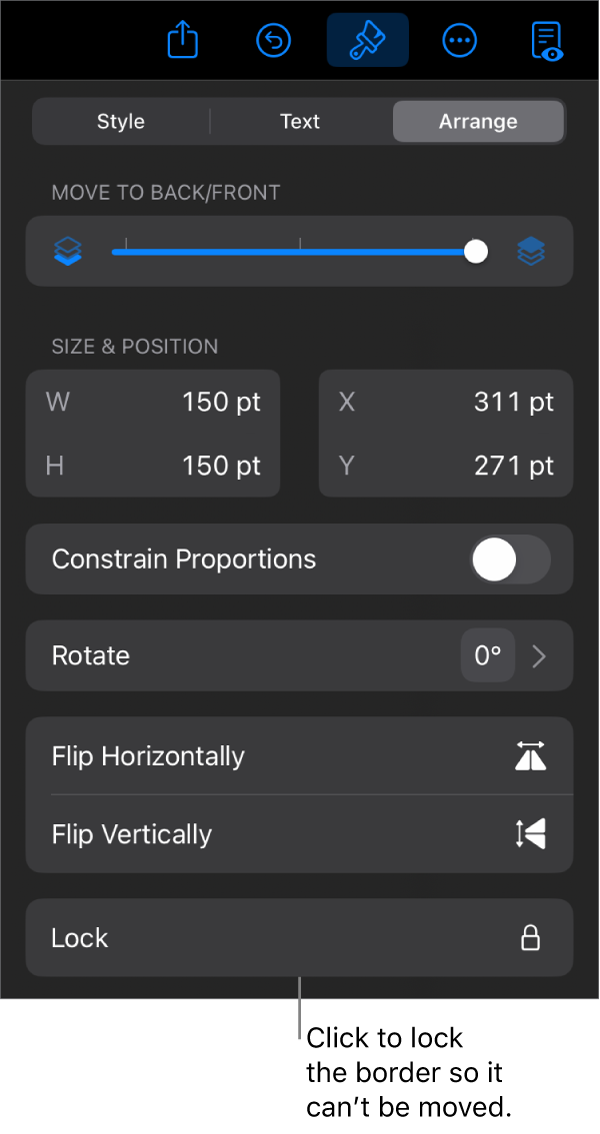This screenshot has width=600, height=1134.
Task: Tap the document view eye icon
Action: (x=546, y=42)
